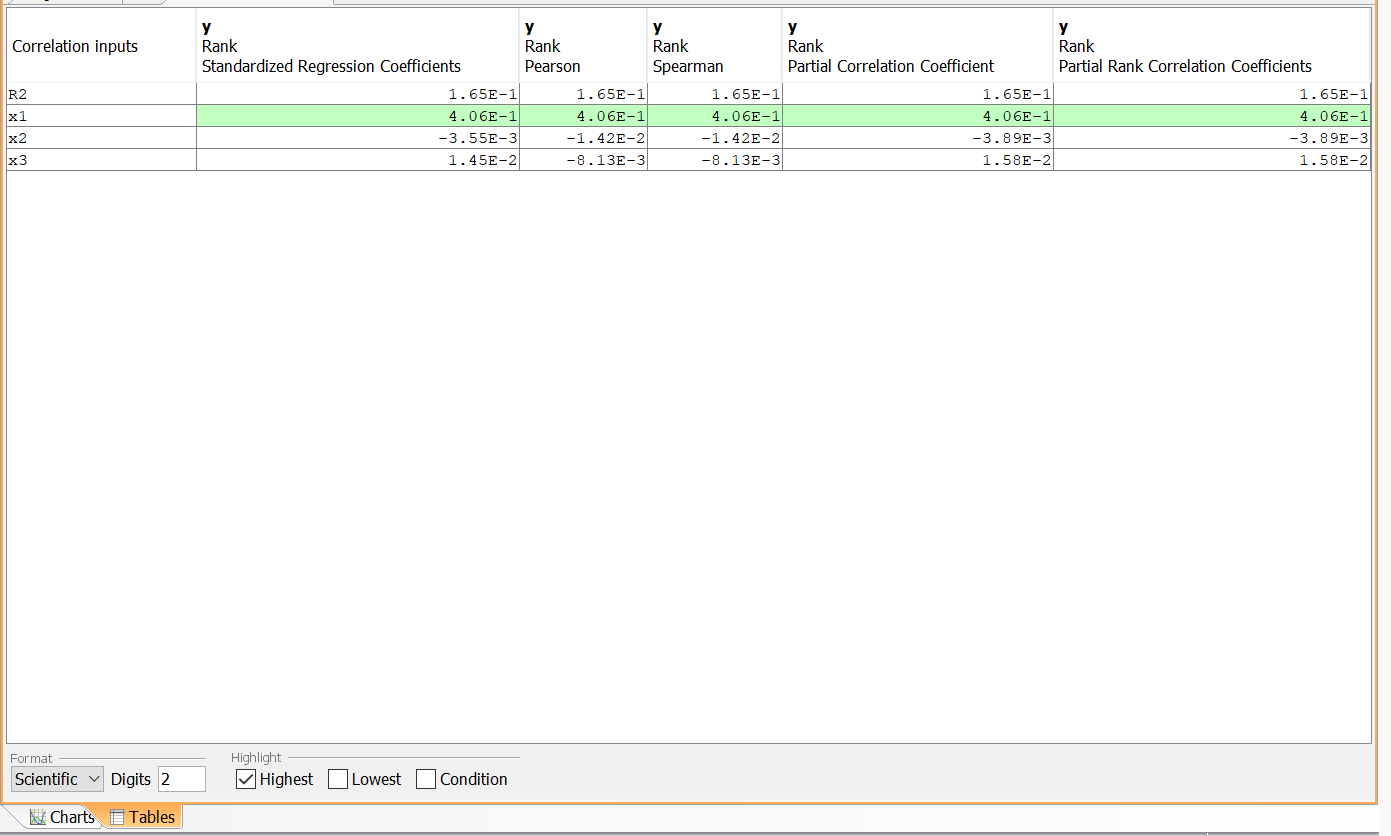The image size is (1391, 836).
Task: Select x3 Pearson value -8.13E-3
Action: tap(584, 160)
